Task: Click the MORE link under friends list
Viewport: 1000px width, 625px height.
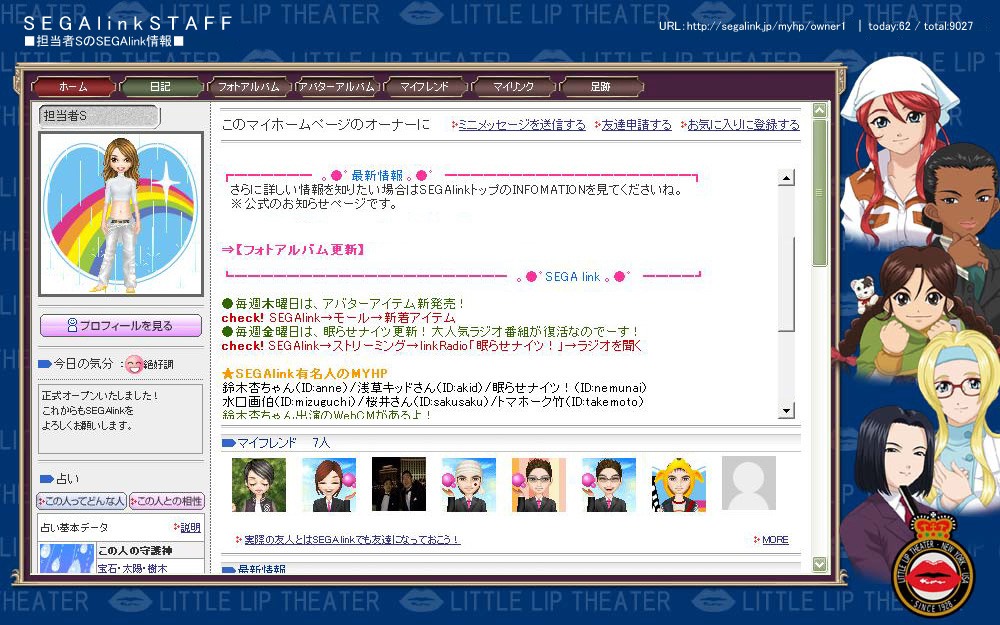Action: coord(774,540)
